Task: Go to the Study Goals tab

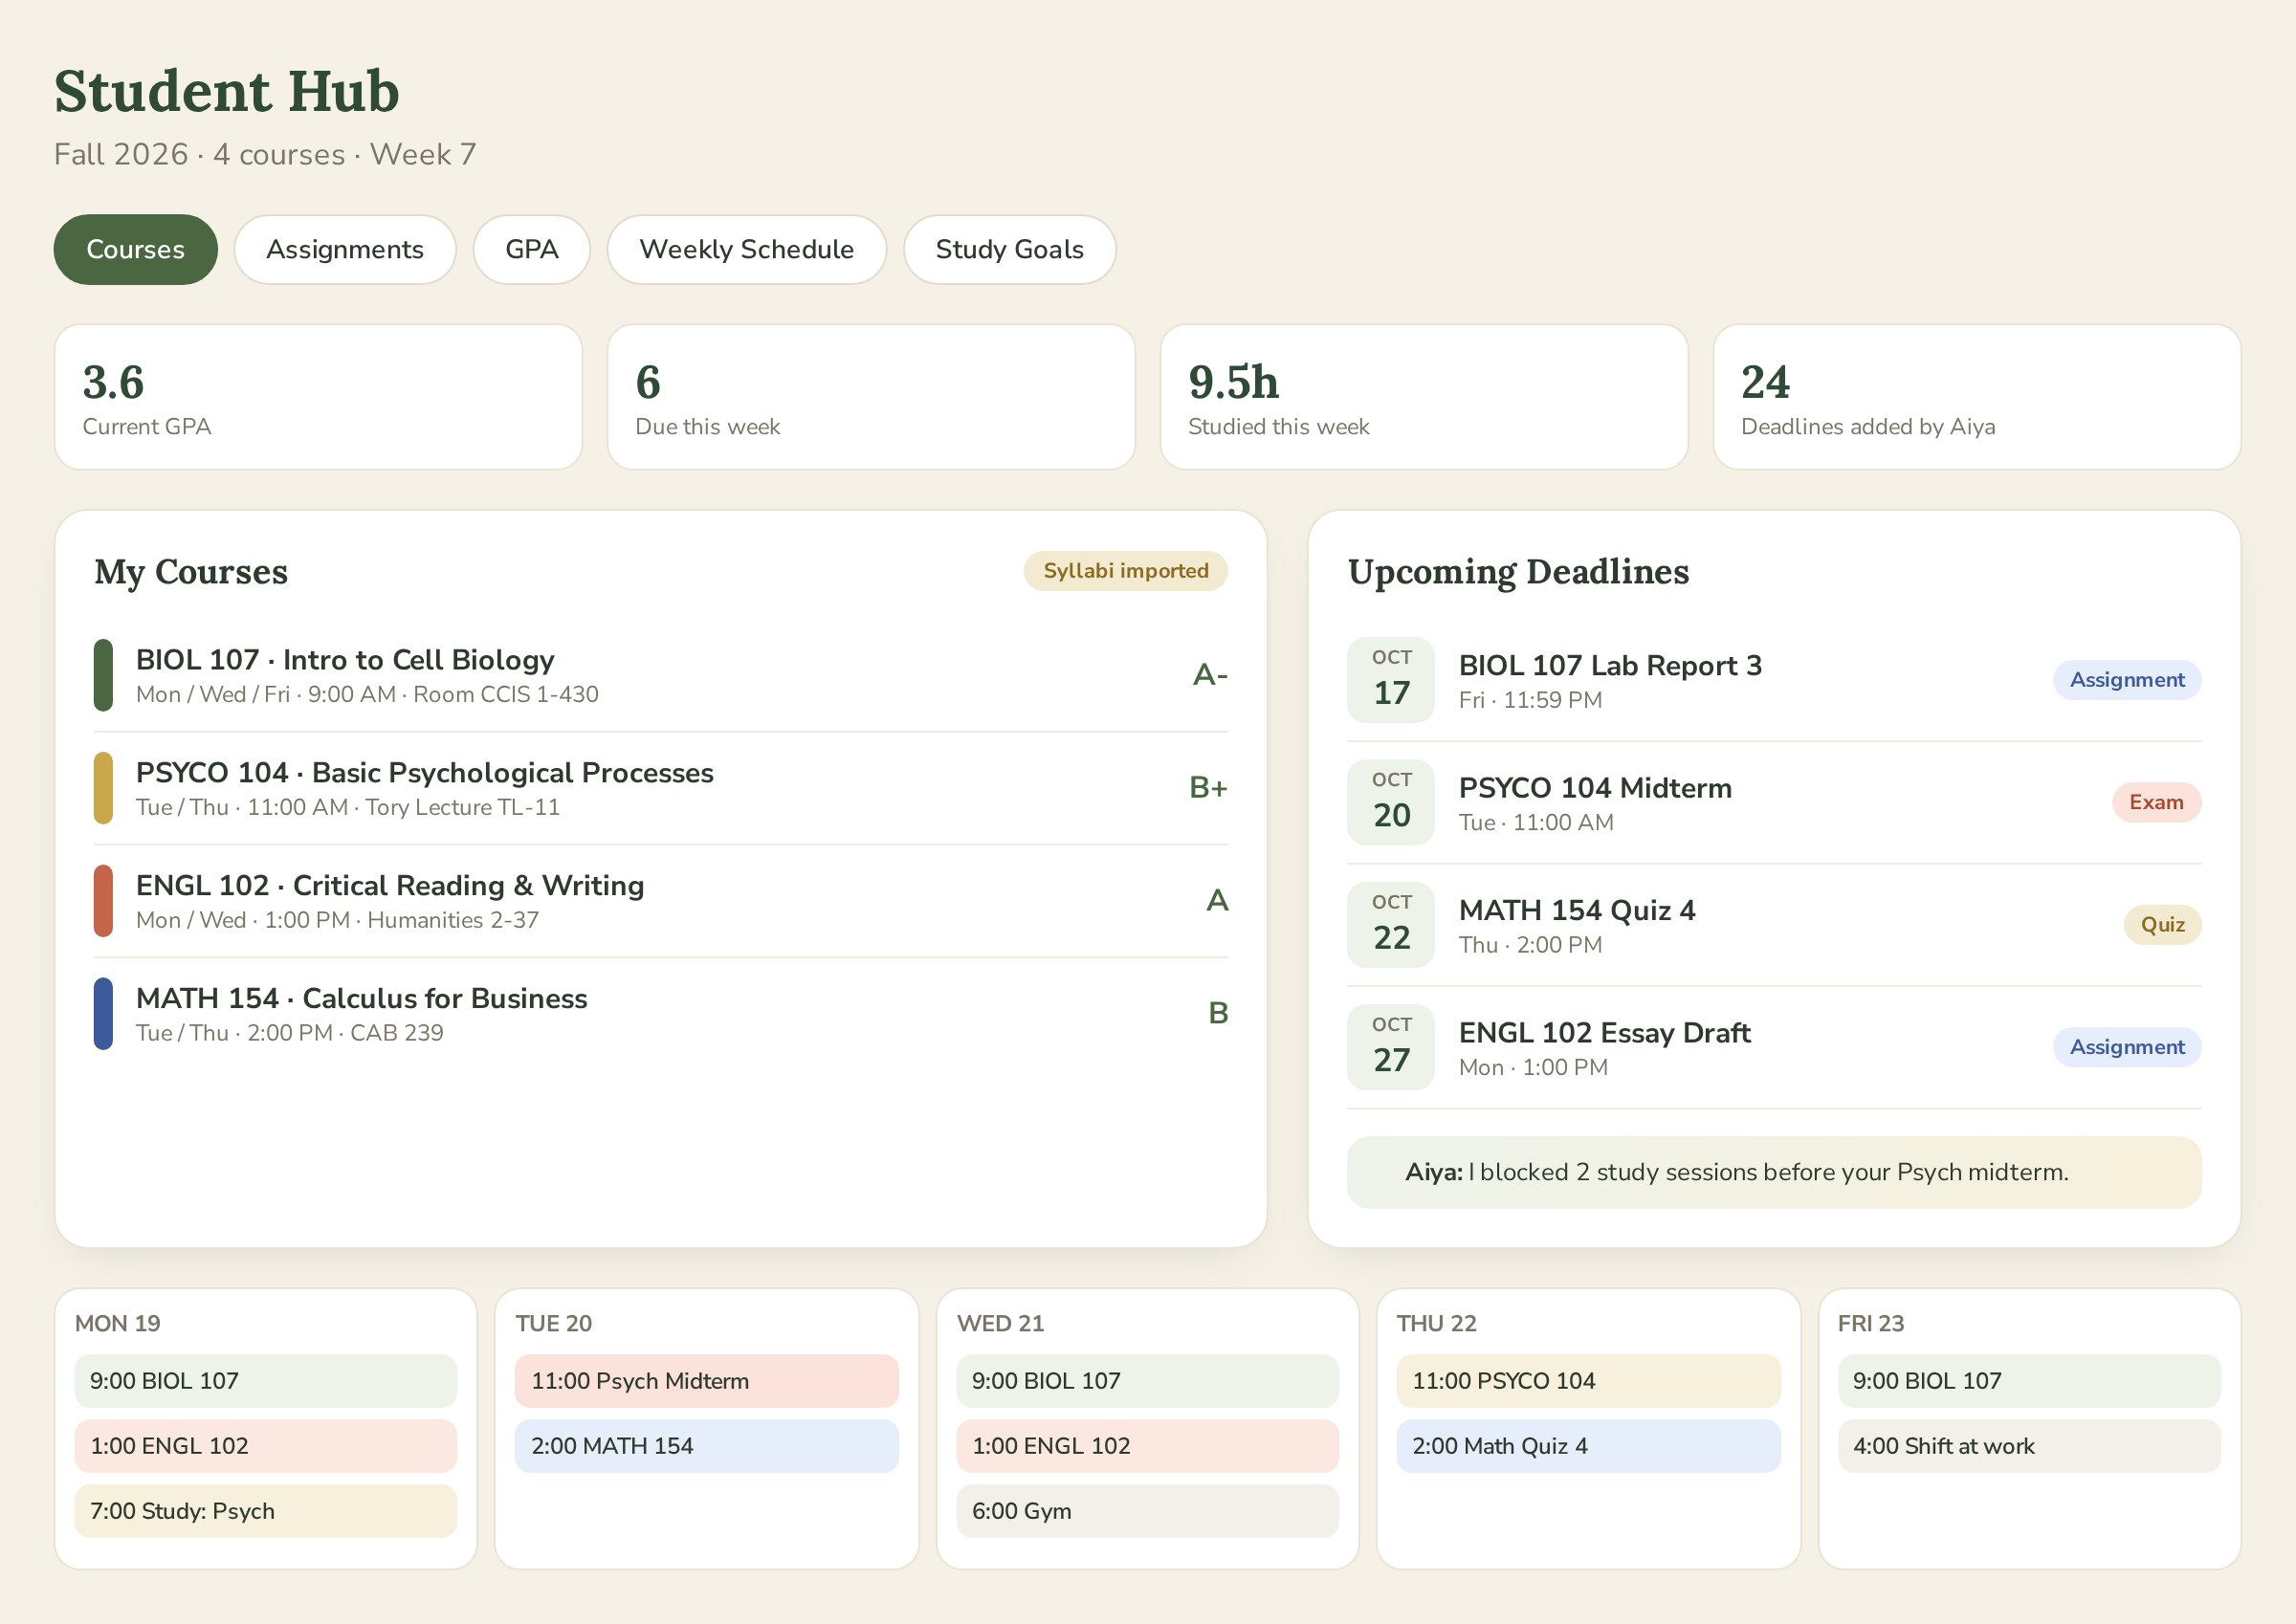Action: [1009, 249]
